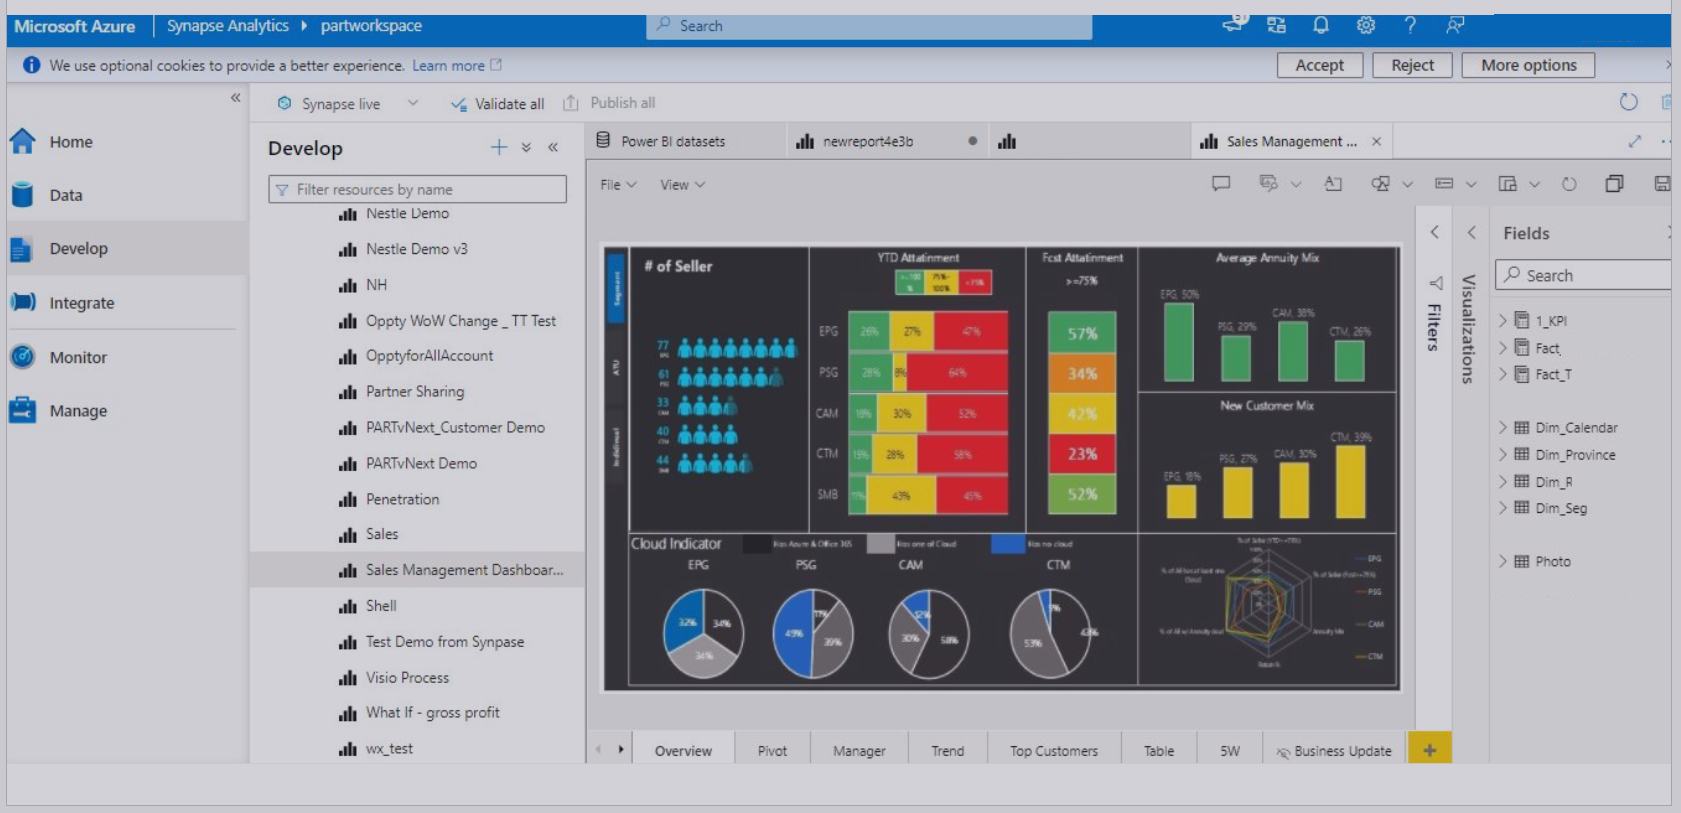
Task: Select the EPG pie chart
Action: click(704, 634)
